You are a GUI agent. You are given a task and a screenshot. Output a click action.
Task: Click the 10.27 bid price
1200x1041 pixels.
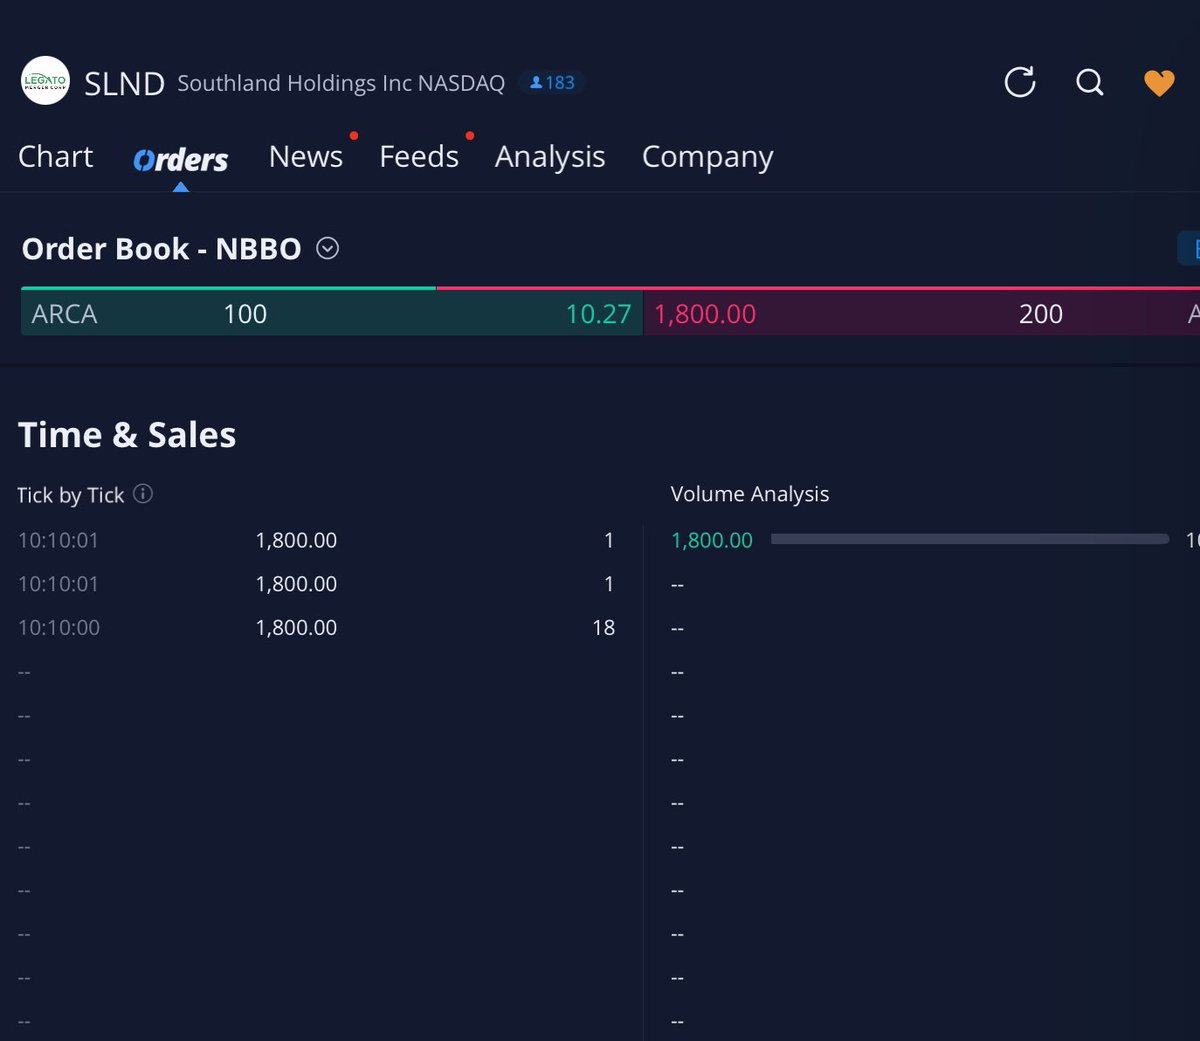click(598, 314)
